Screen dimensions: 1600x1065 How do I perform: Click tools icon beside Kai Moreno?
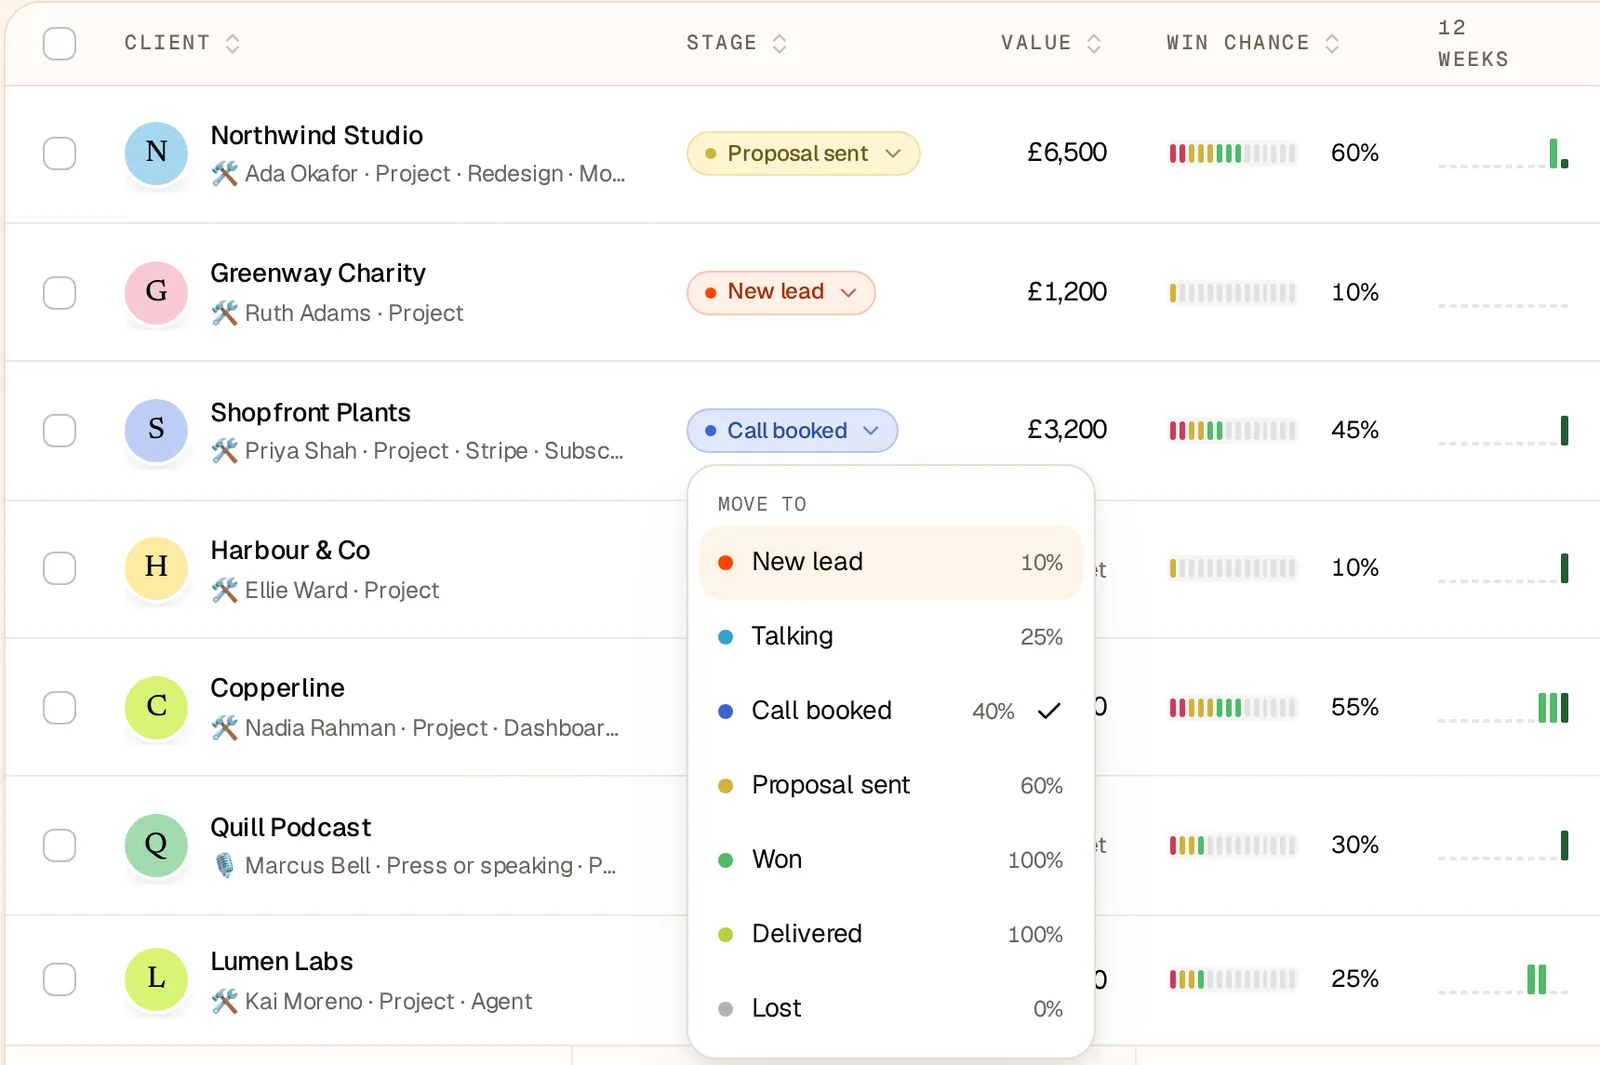225,1001
